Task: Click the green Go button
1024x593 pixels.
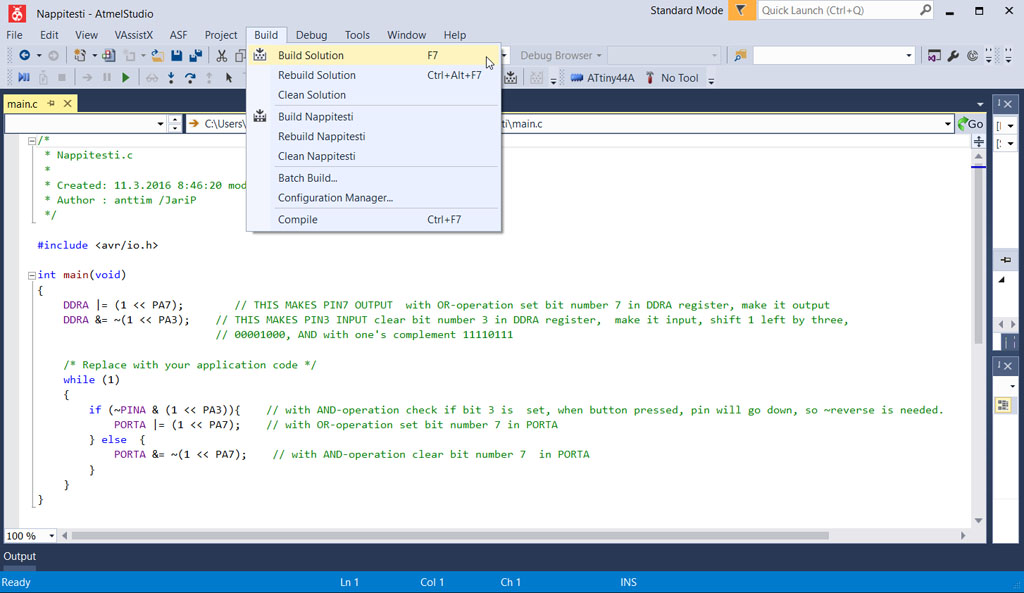Action: point(971,123)
